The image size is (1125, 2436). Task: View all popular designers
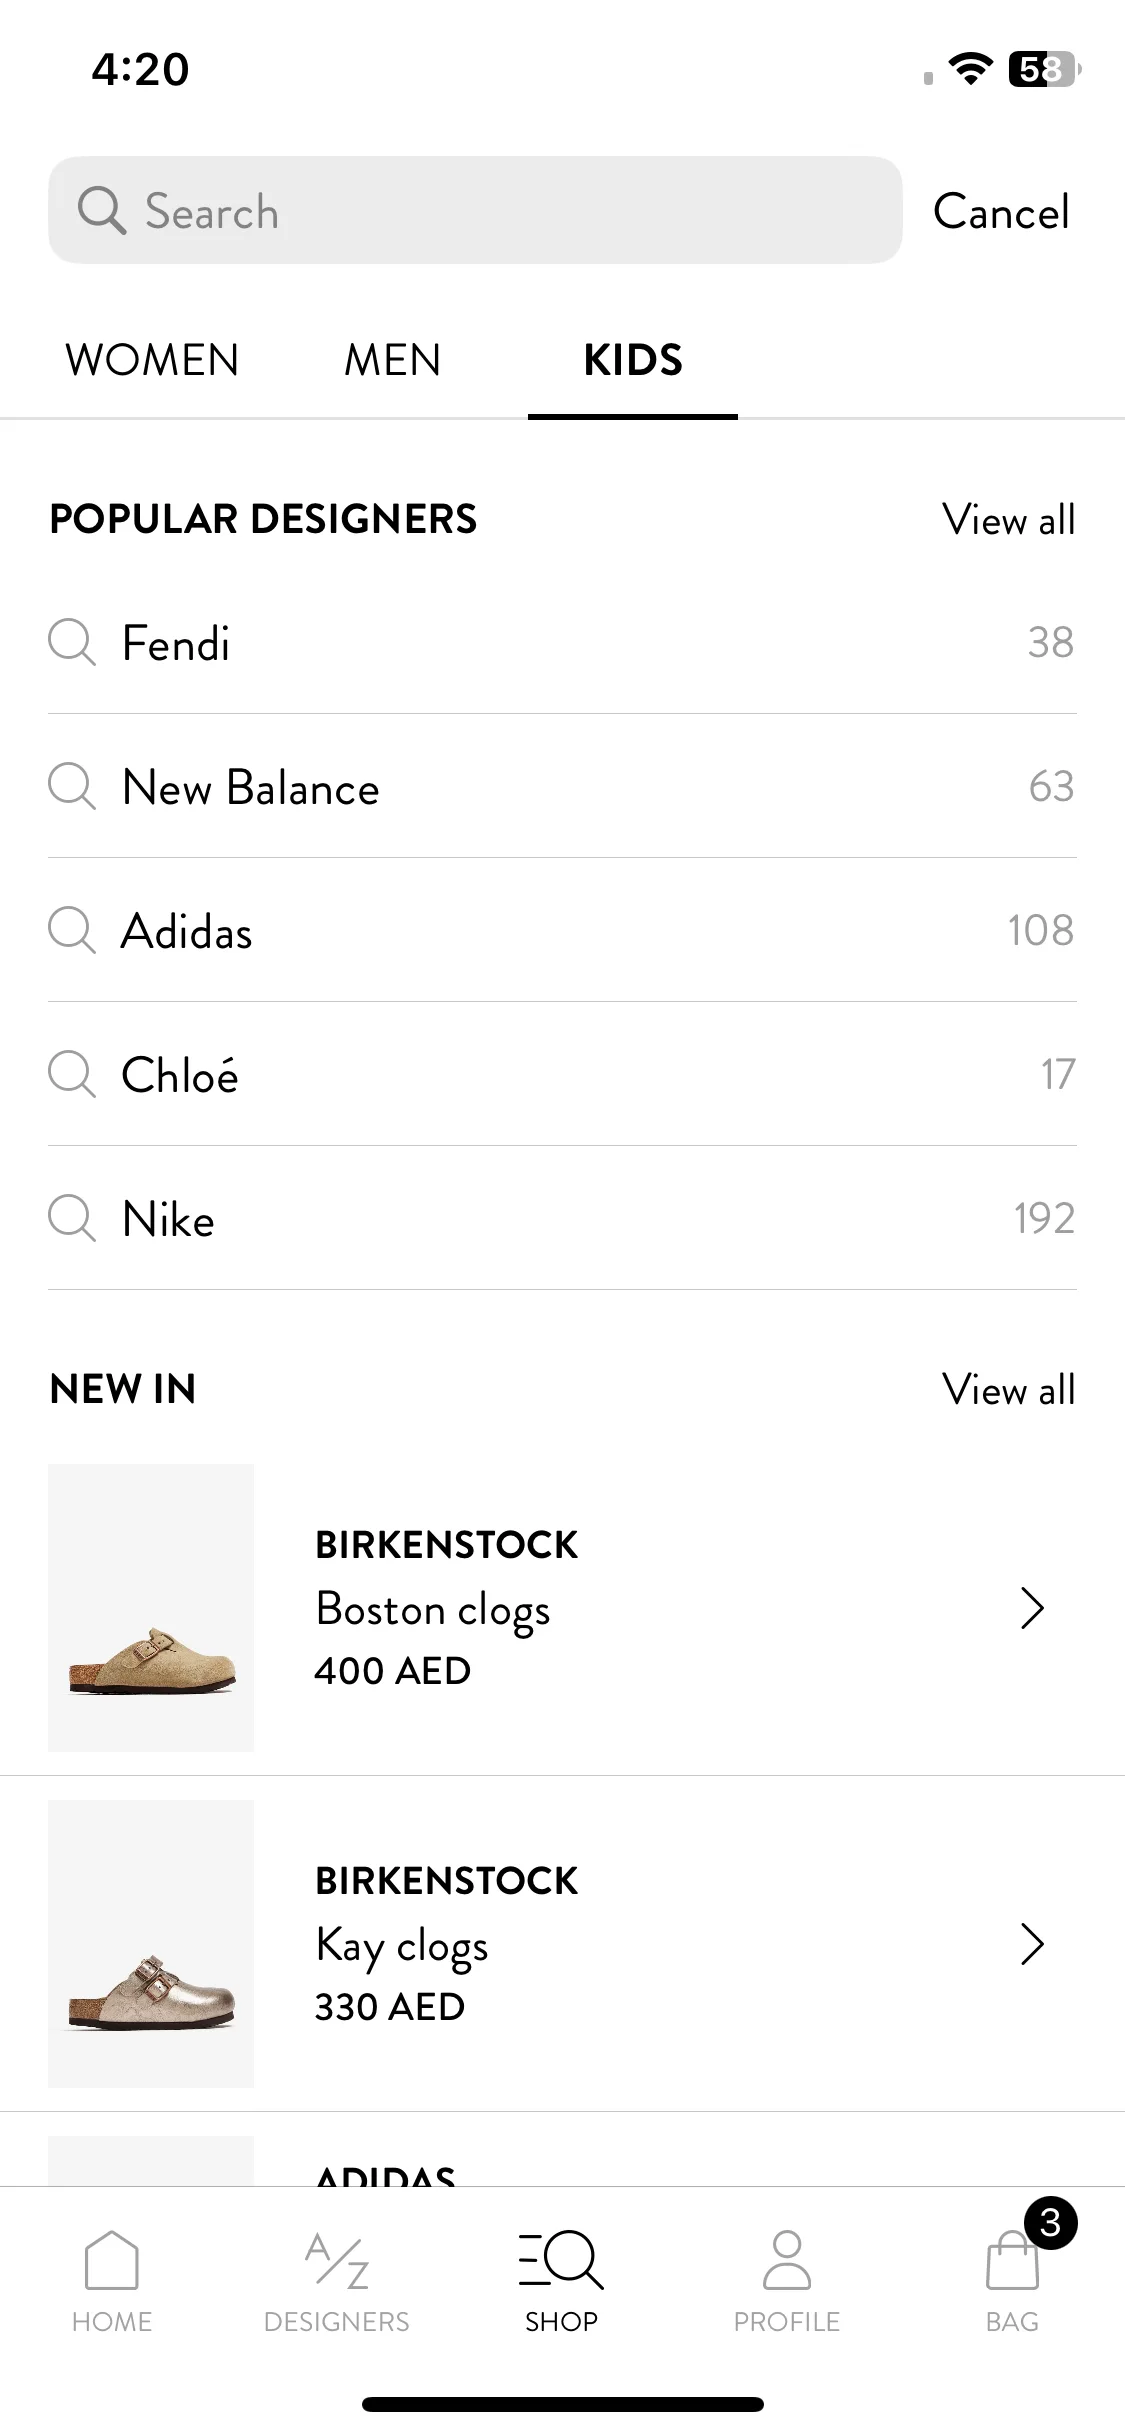pyautogui.click(x=1008, y=520)
